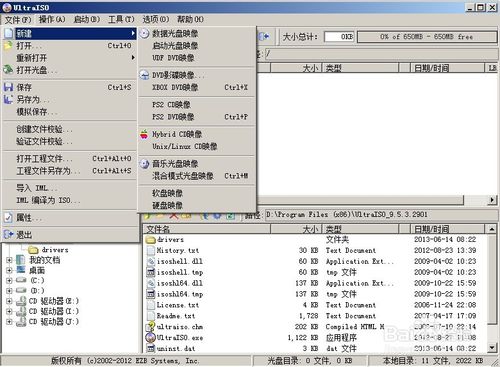Image resolution: width=500 pixels, height=367 pixels.
Task: Open the 选项 menu
Action: coord(156,19)
